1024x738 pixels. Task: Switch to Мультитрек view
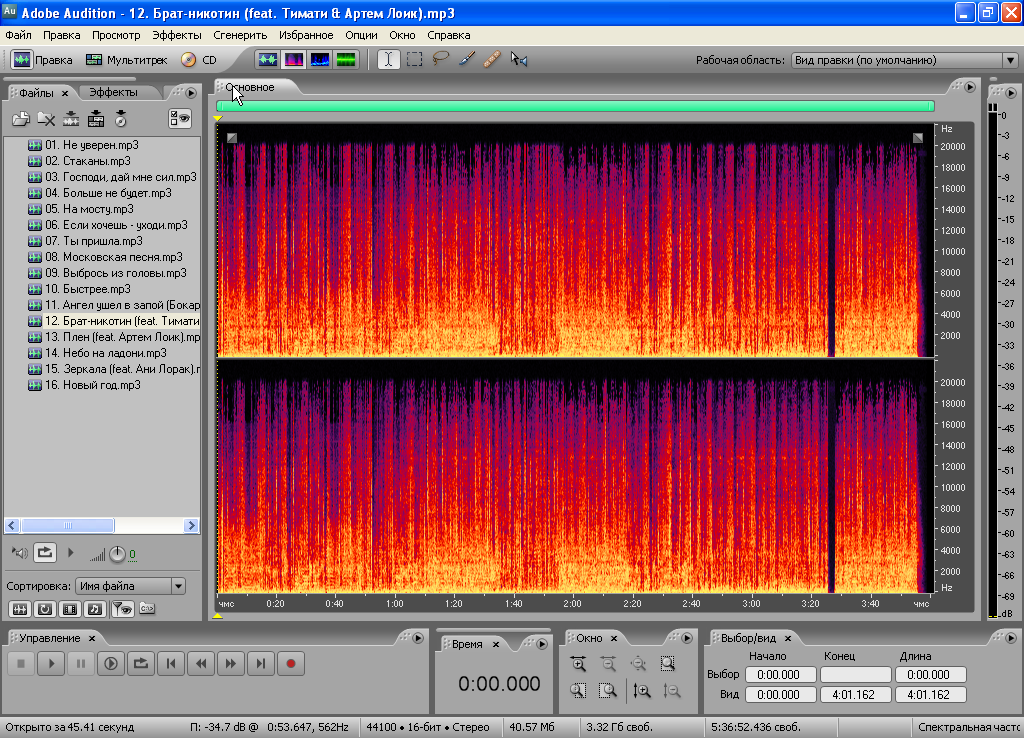point(126,60)
